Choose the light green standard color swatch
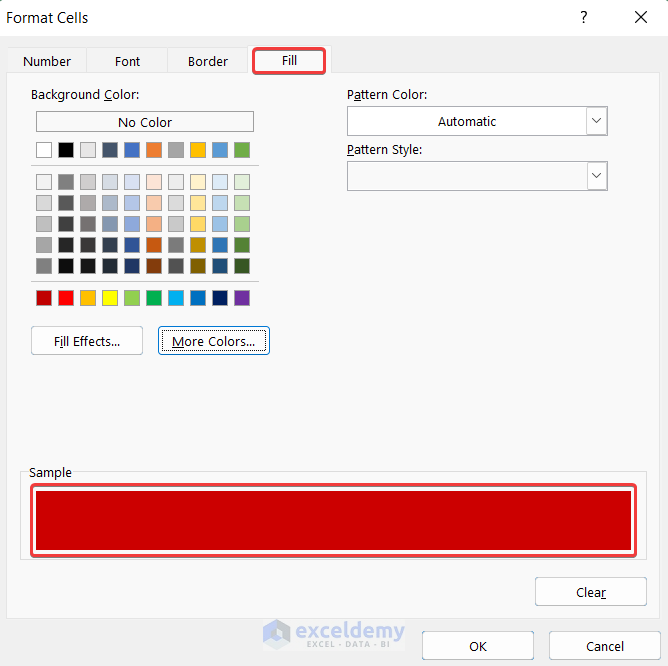Screen dimensions: 668x666 point(132,298)
